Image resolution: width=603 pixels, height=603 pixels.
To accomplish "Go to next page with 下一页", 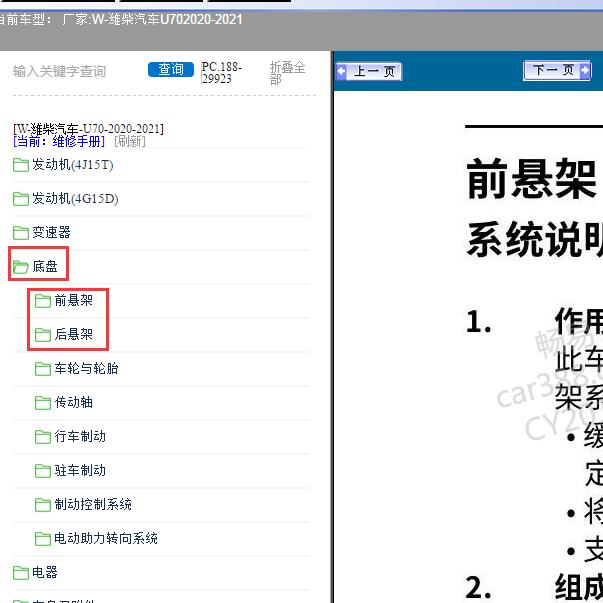I will point(557,70).
